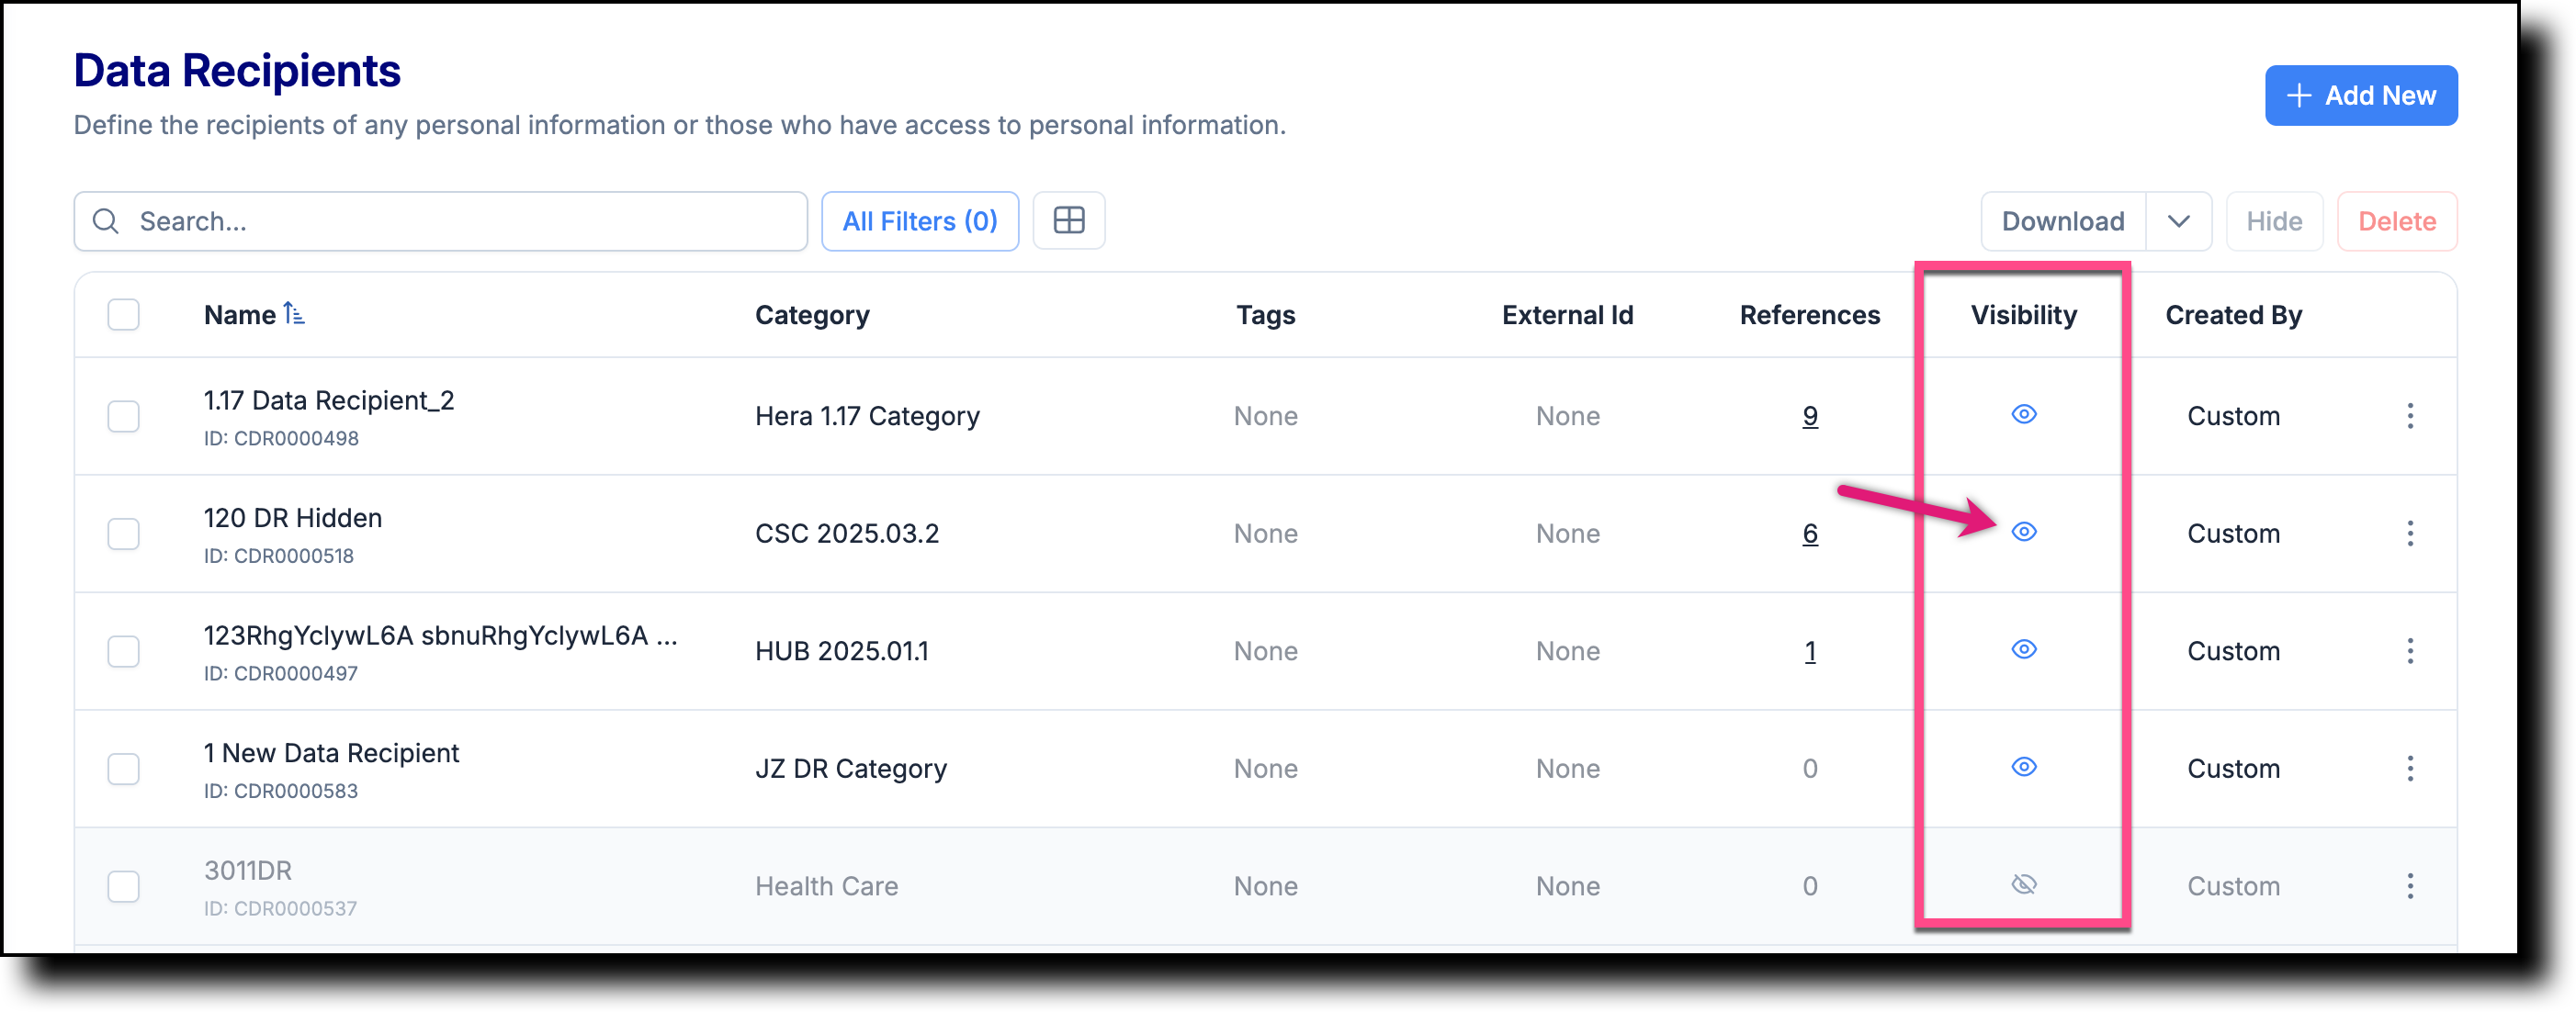The width and height of the screenshot is (2576, 1012).
Task: Click into the Search field
Action: point(440,221)
